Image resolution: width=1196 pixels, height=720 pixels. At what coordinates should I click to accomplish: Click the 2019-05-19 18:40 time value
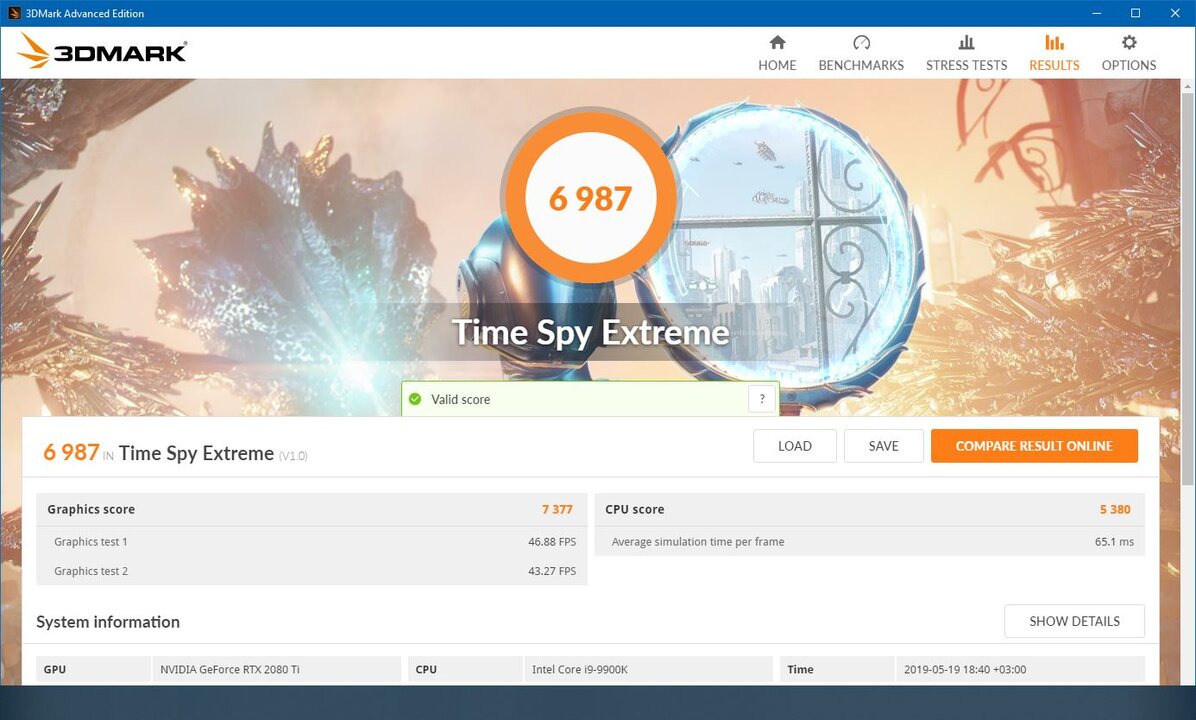point(965,670)
